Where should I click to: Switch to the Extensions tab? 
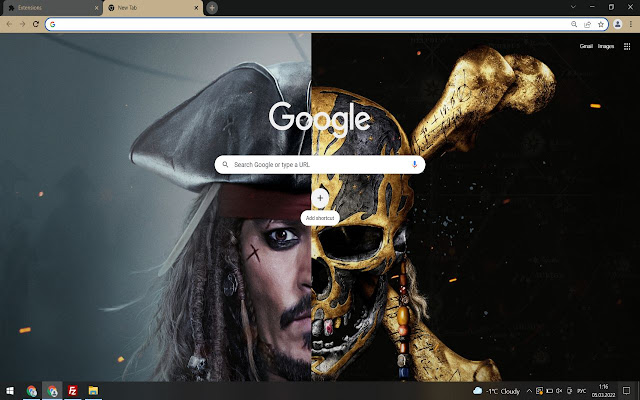pyautogui.click(x=50, y=7)
